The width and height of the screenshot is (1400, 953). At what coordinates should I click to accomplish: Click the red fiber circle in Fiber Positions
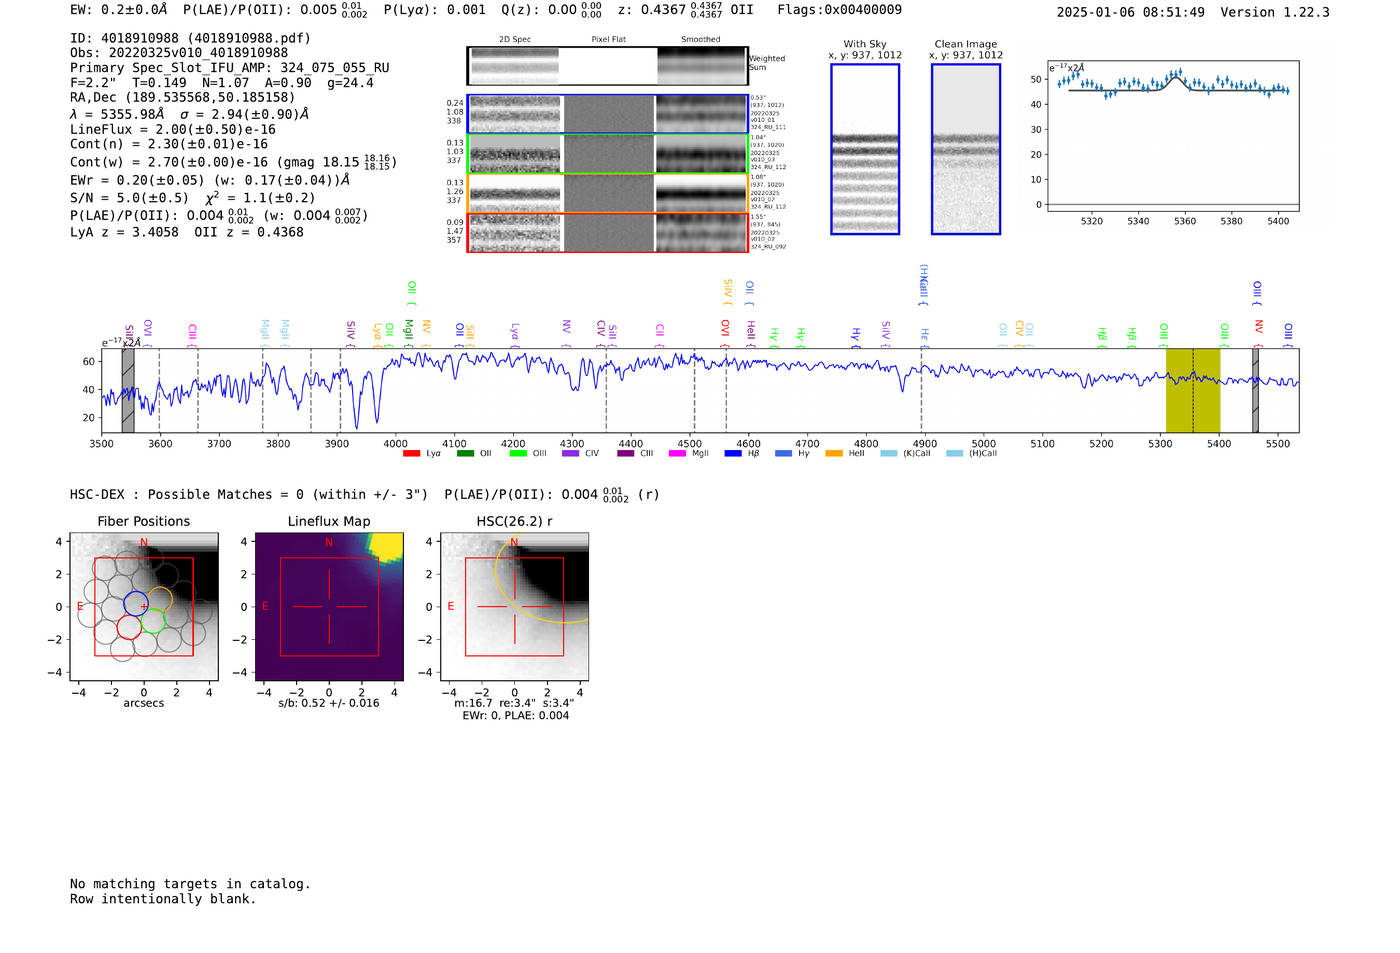point(129,627)
